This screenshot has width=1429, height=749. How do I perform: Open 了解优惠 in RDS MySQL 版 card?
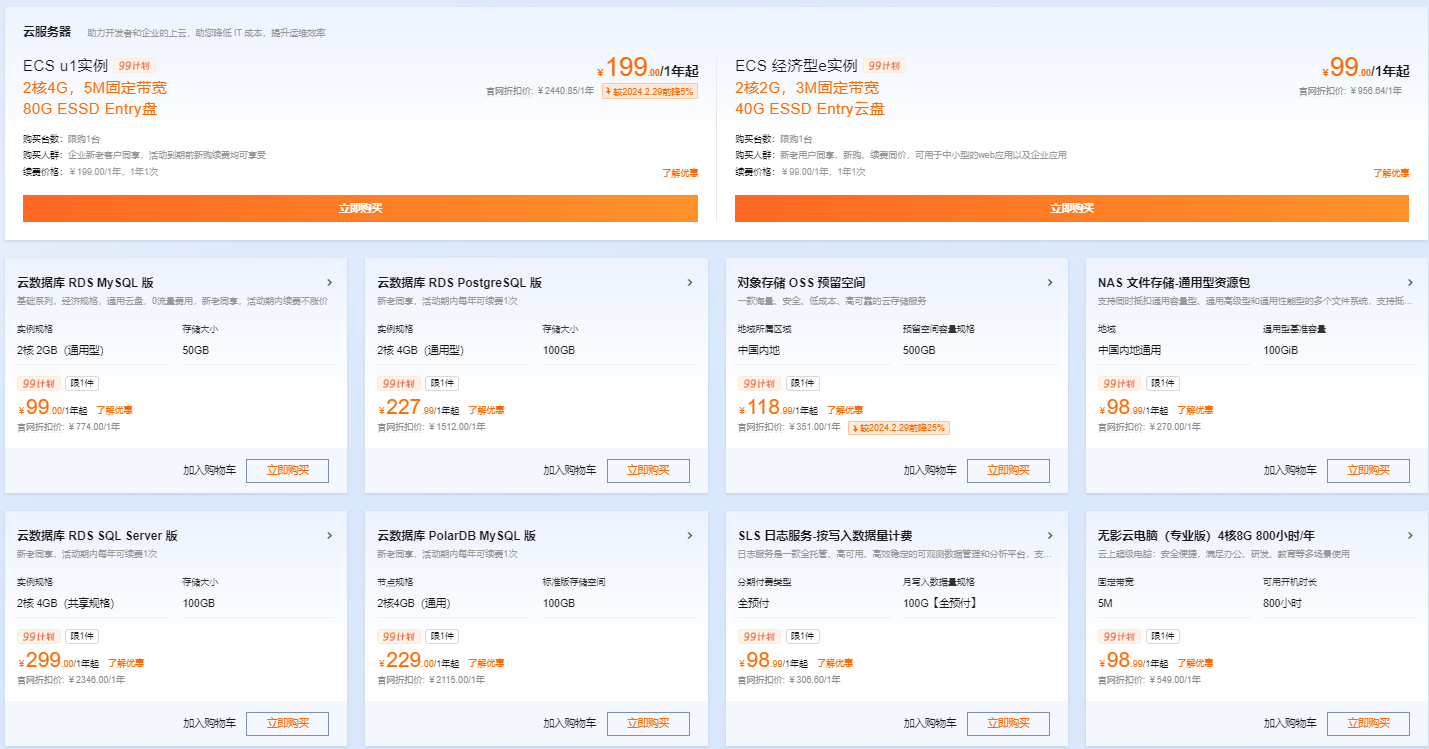pyautogui.click(x=114, y=410)
